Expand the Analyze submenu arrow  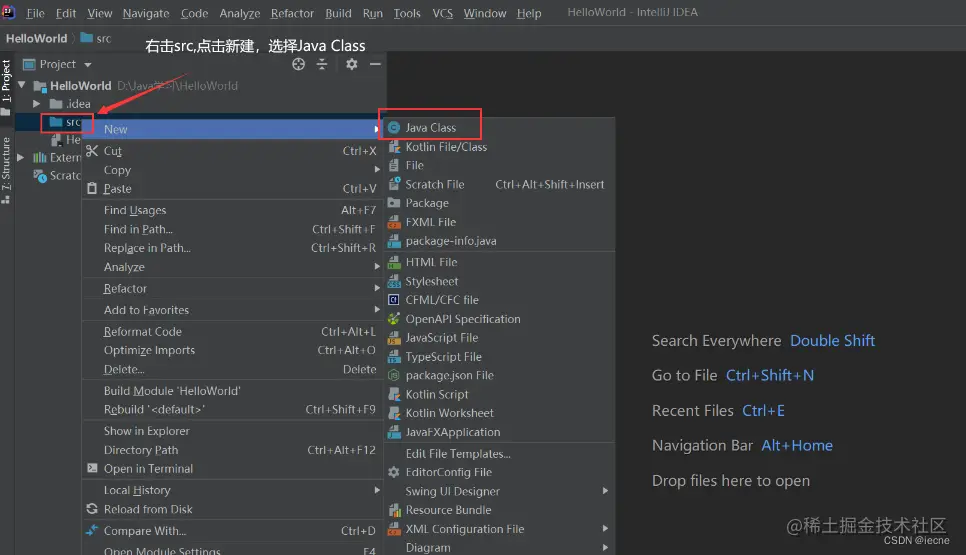(x=377, y=267)
